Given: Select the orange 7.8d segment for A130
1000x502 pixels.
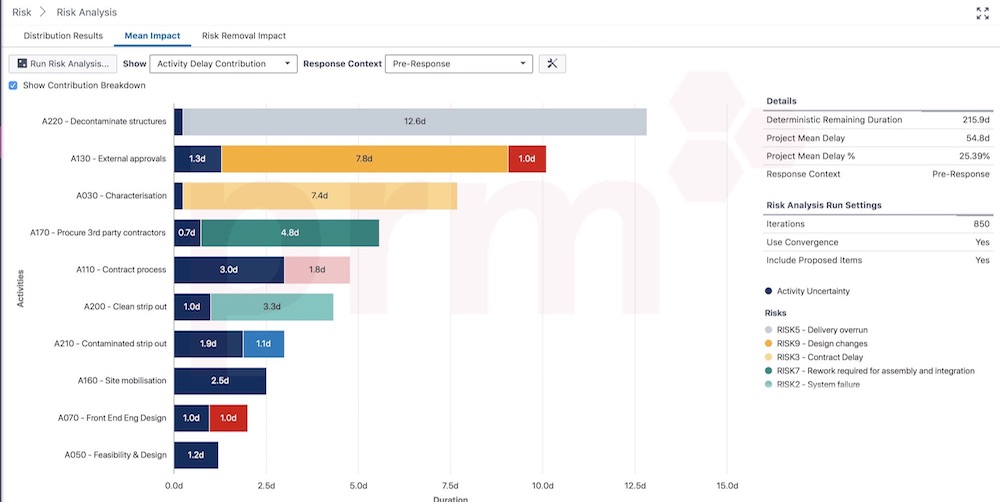Looking at the screenshot, I should 364,159.
